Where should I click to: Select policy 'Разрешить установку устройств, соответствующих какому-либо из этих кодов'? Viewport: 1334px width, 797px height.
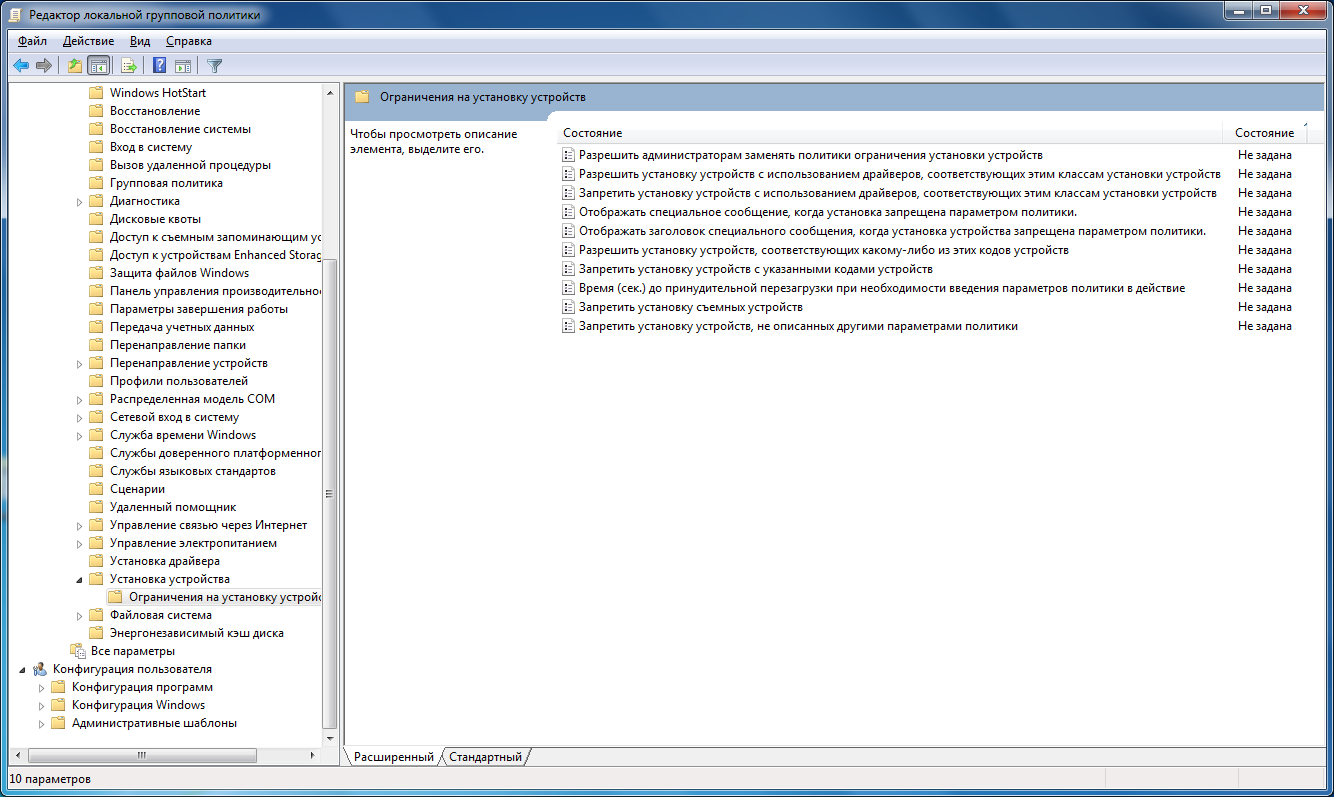(x=824, y=250)
